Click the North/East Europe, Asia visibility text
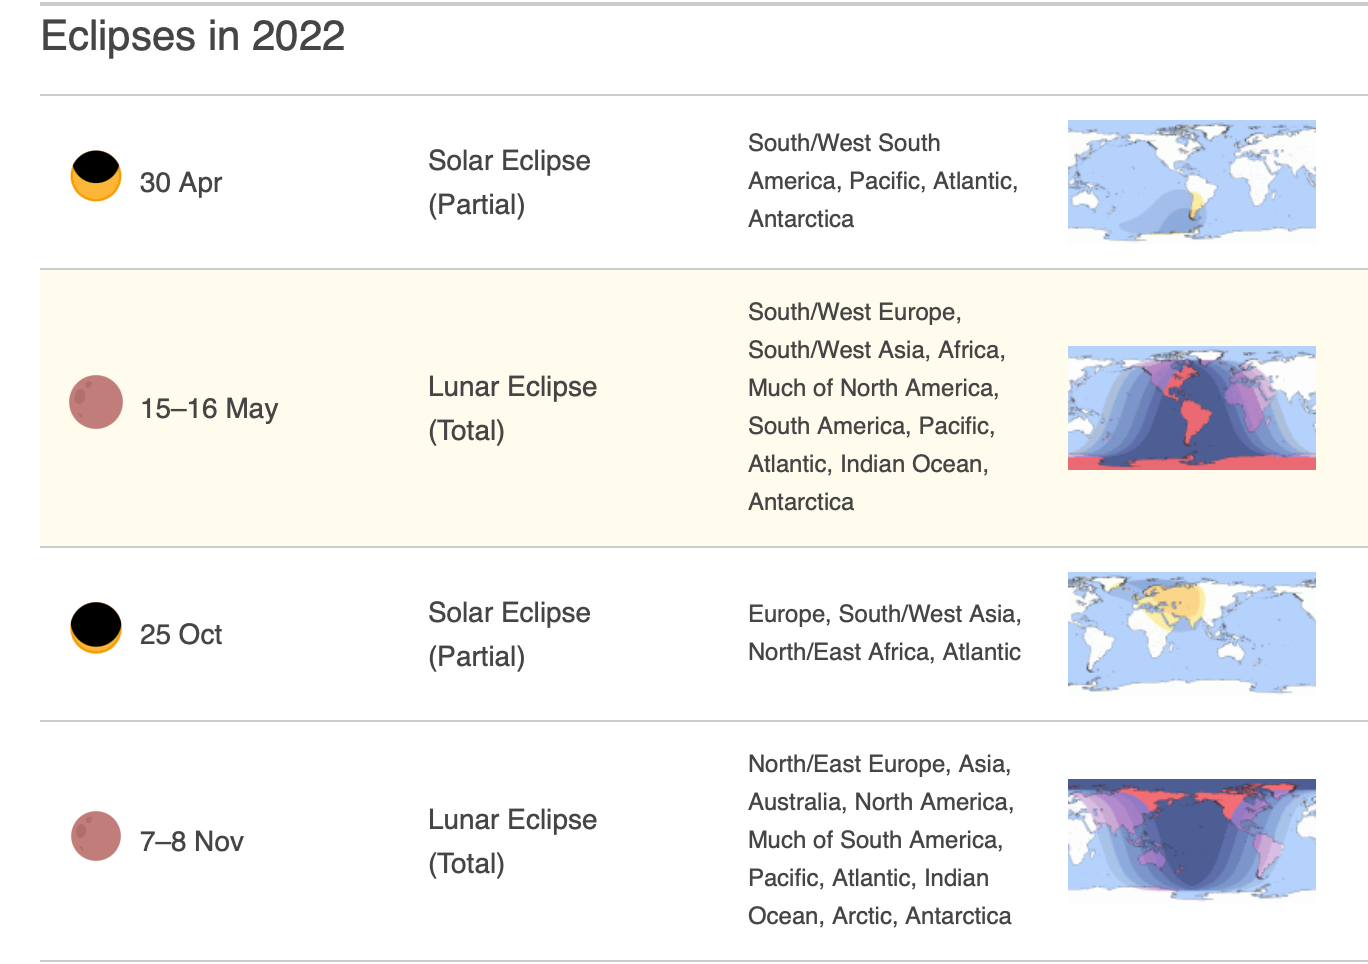 tap(881, 840)
